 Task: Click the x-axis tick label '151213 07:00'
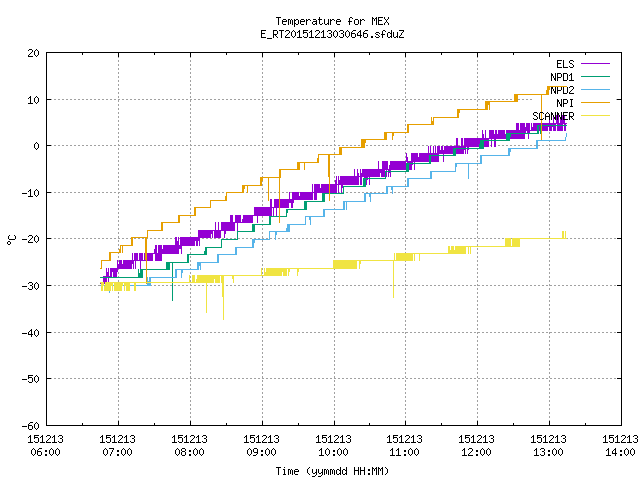pos(118,446)
